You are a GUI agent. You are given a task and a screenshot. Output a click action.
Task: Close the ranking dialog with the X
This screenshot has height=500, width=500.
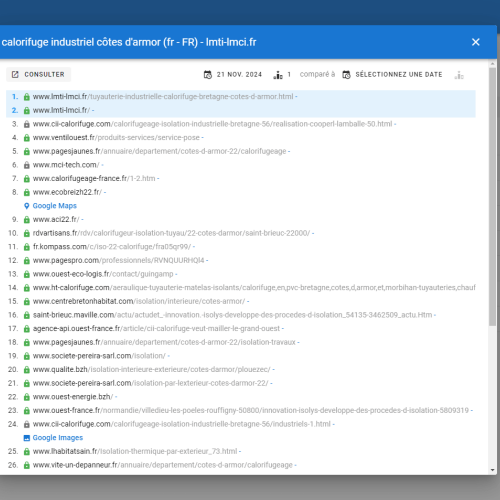click(x=476, y=42)
